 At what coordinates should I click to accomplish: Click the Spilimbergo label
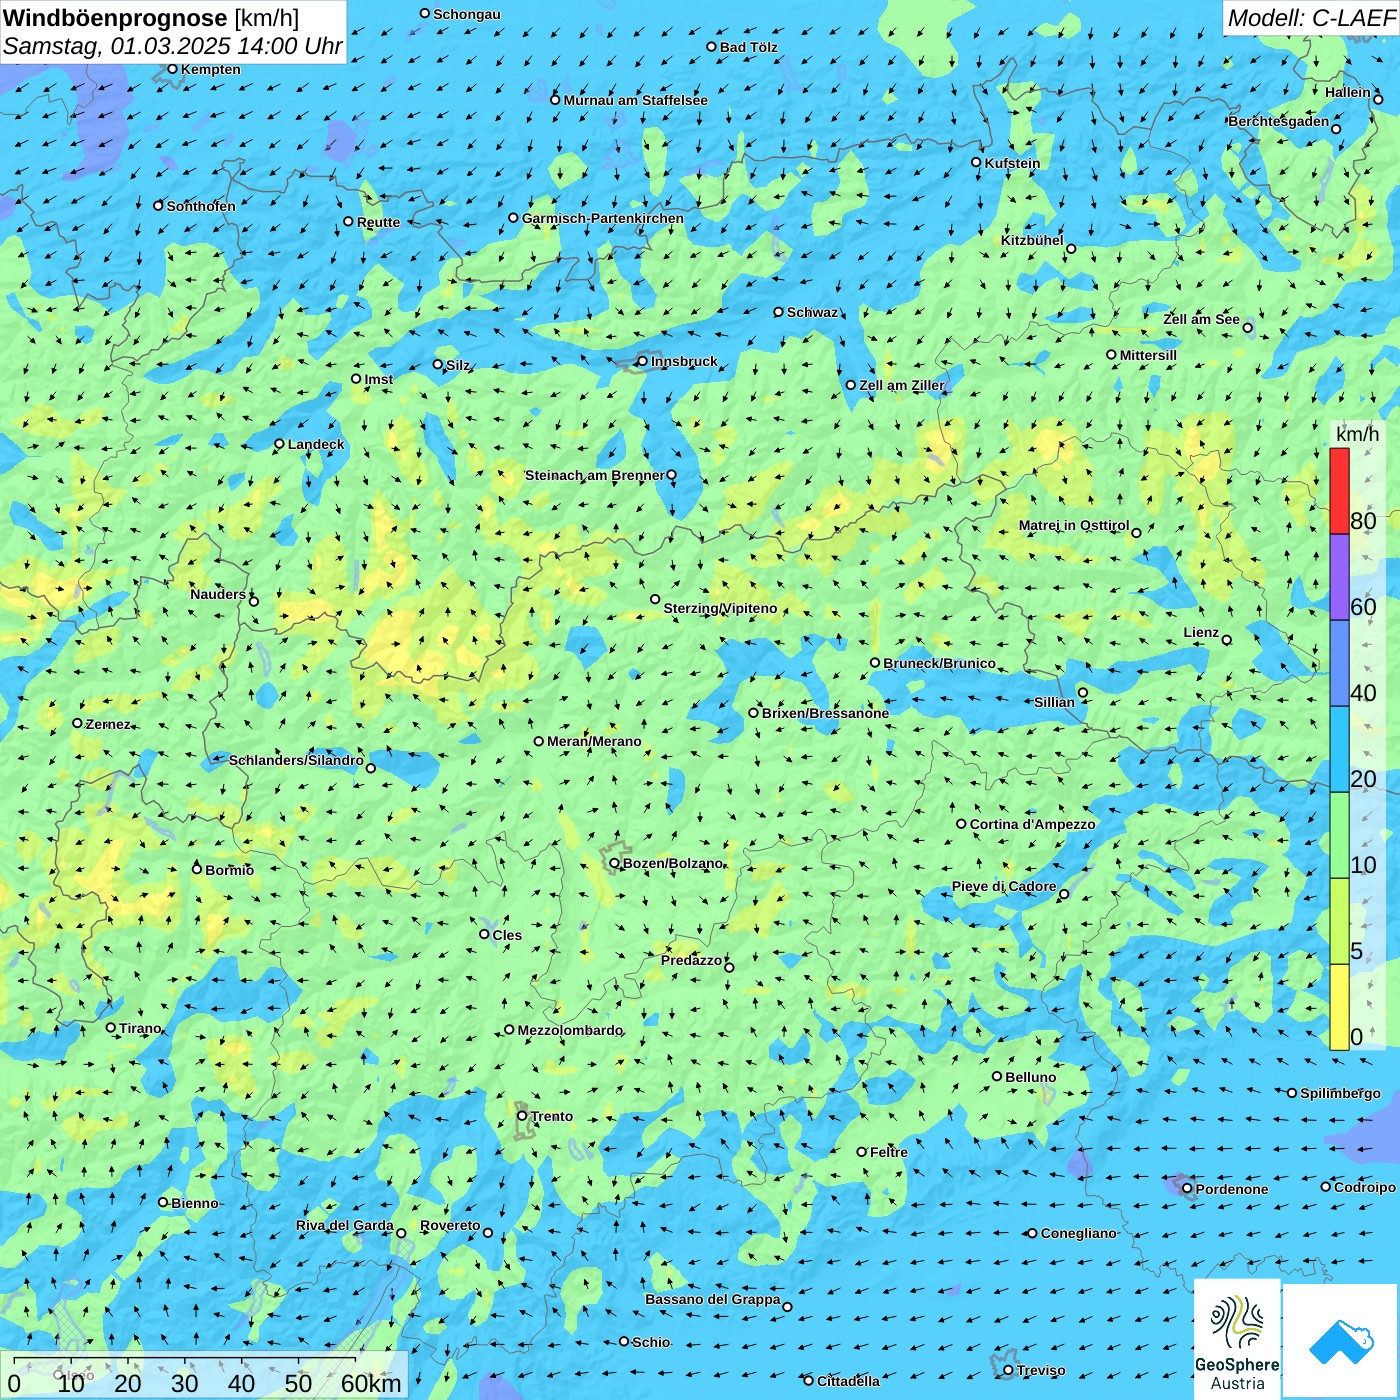click(x=1340, y=1093)
